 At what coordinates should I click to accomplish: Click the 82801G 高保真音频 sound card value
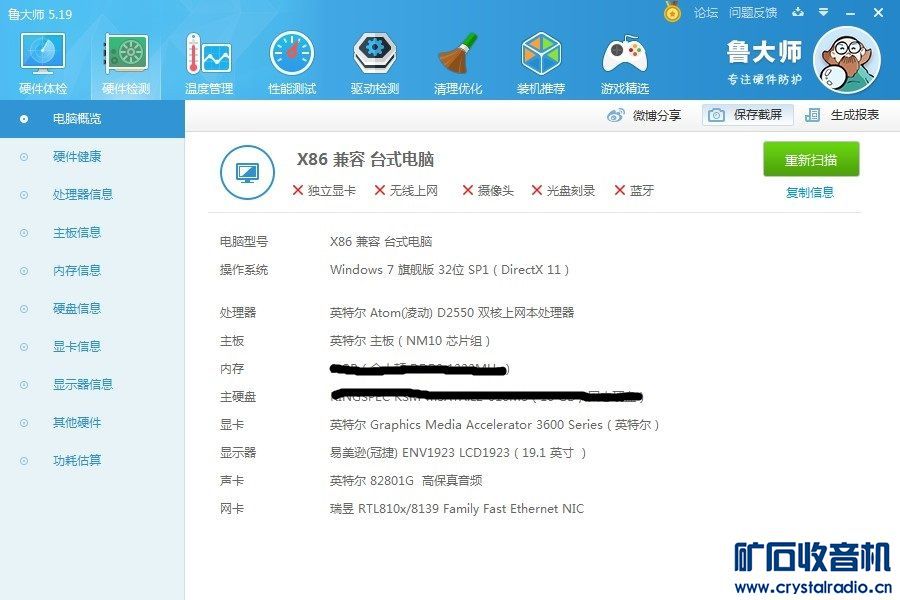(406, 481)
